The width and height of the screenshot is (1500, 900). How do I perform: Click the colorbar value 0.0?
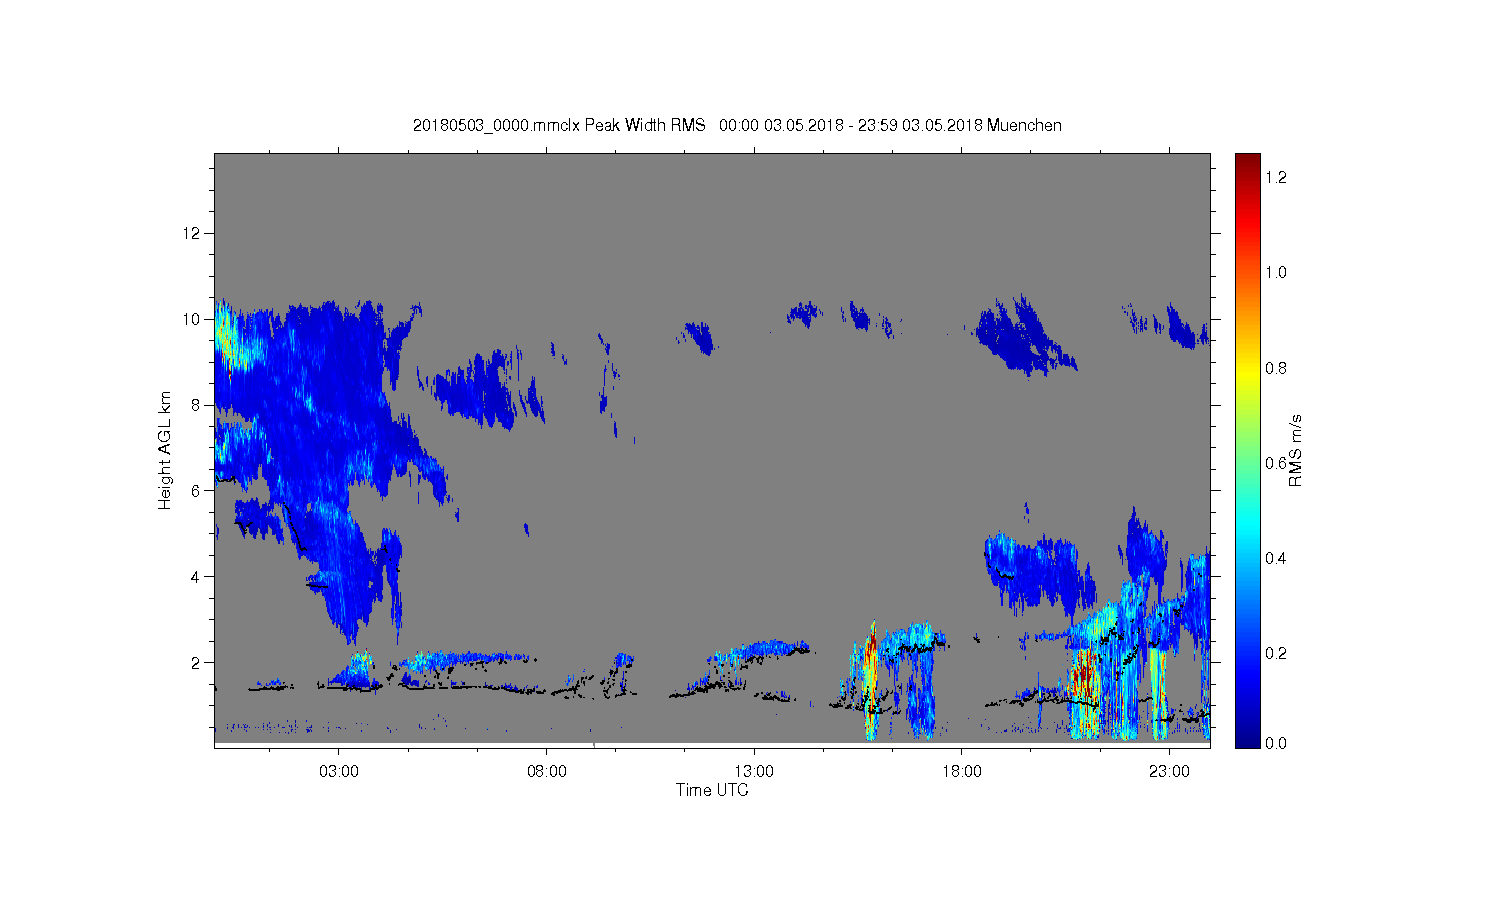[1276, 743]
